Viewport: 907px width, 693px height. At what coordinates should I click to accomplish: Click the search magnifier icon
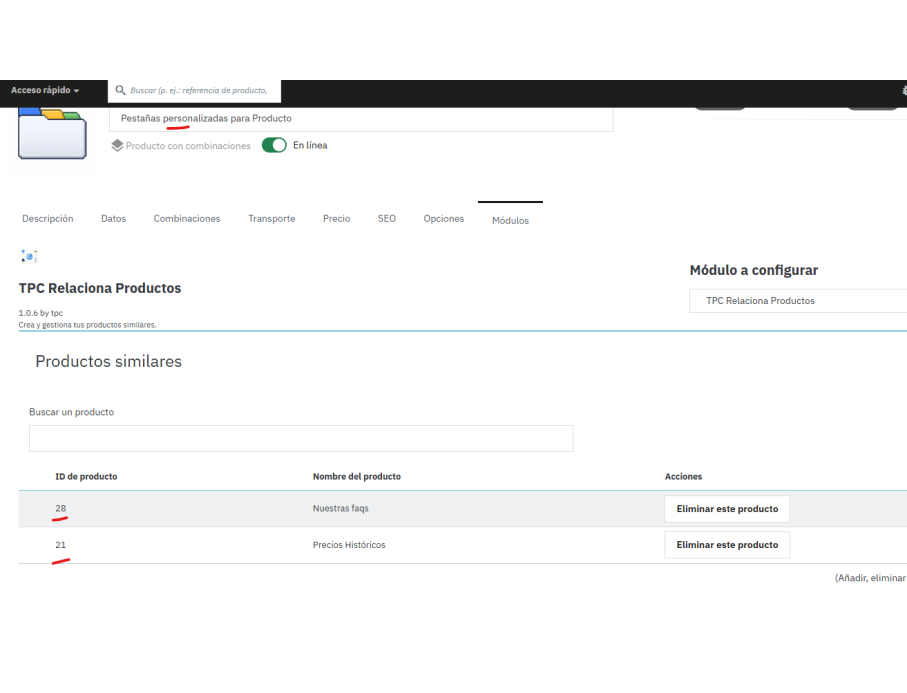120,90
